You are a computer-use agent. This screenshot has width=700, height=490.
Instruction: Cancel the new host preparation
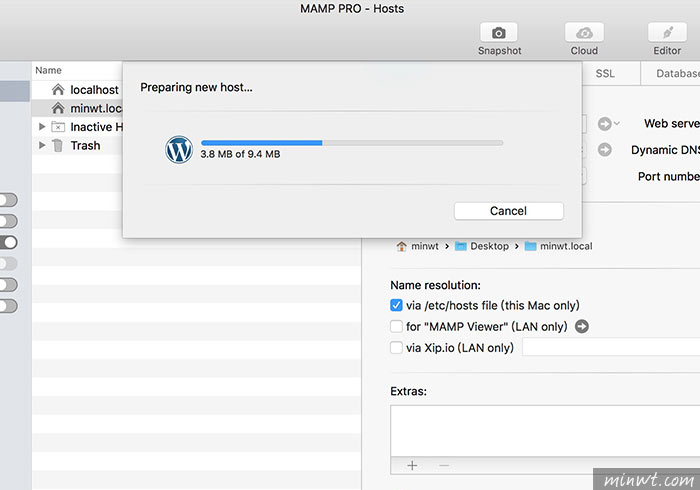tap(508, 211)
